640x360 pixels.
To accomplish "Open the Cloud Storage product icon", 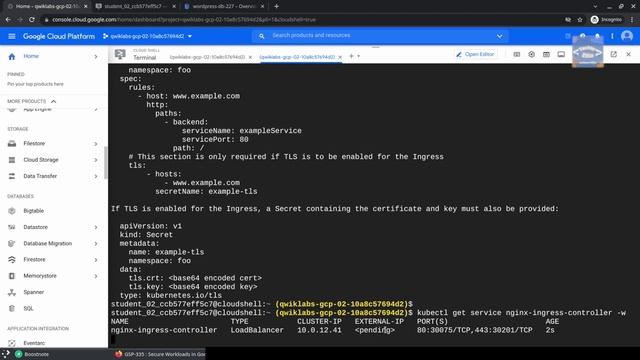I will pos(12,160).
